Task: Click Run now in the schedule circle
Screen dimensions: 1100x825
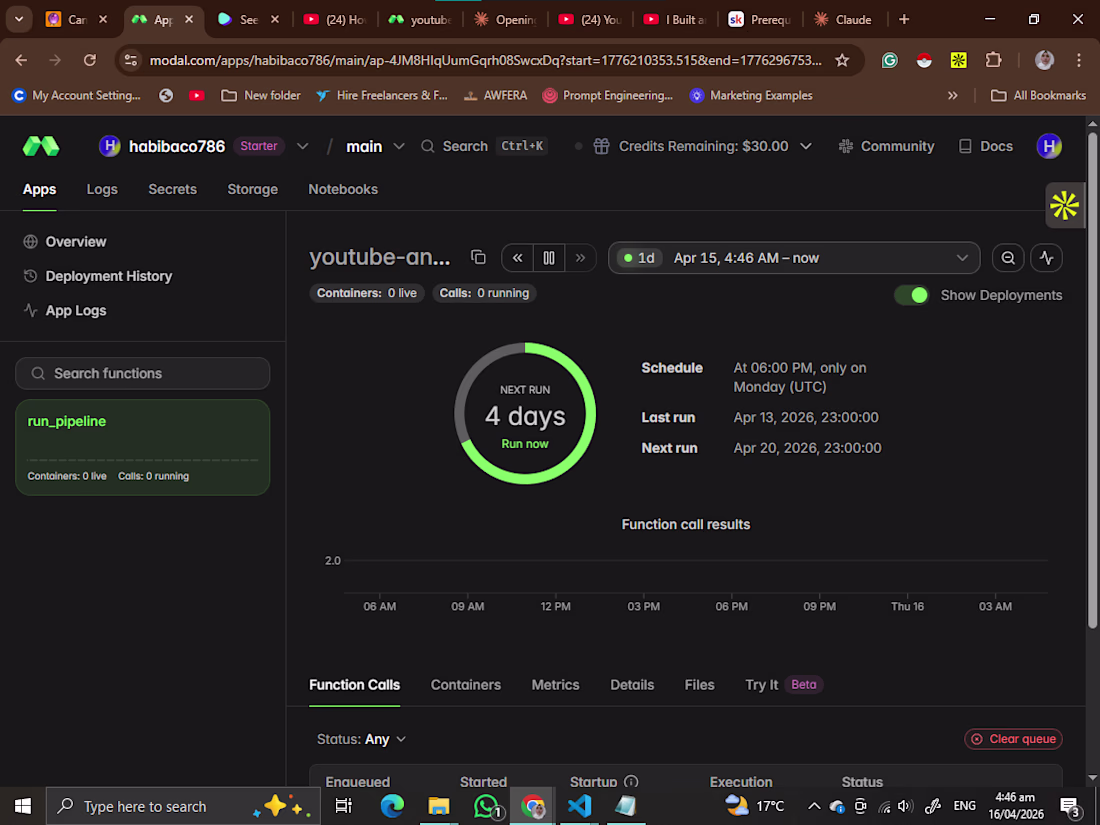Action: (x=525, y=444)
